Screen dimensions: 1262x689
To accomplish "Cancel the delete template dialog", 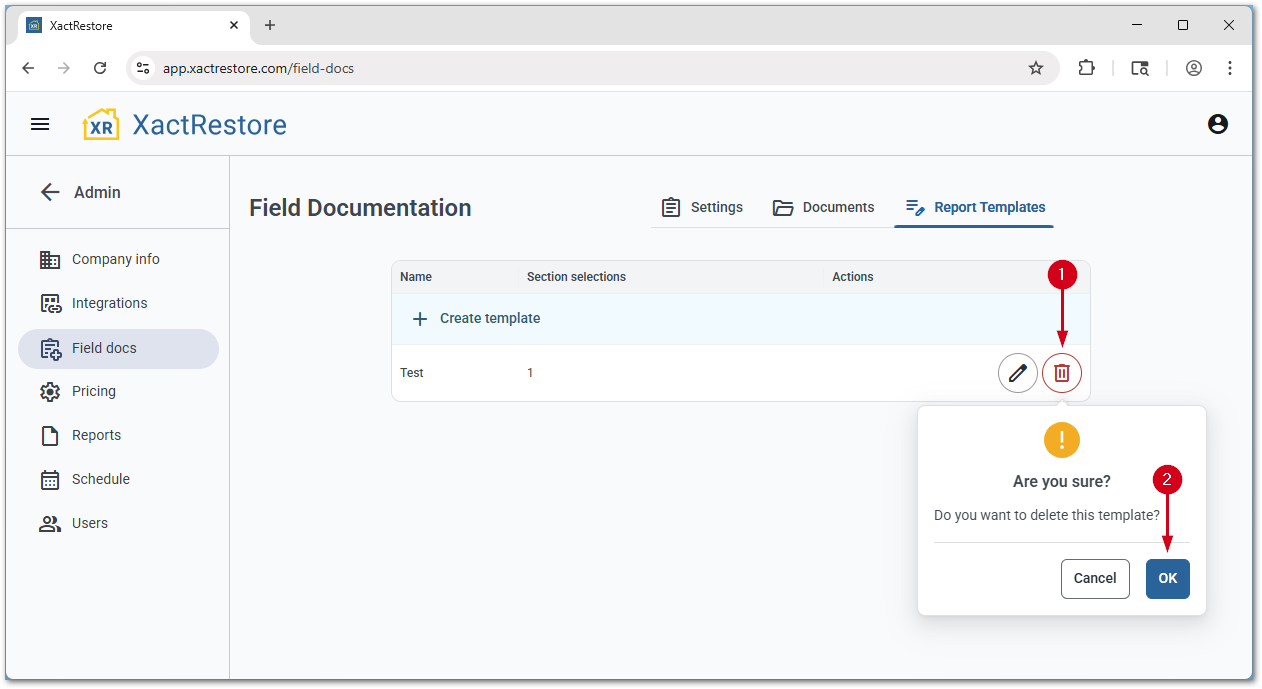I will tap(1094, 578).
